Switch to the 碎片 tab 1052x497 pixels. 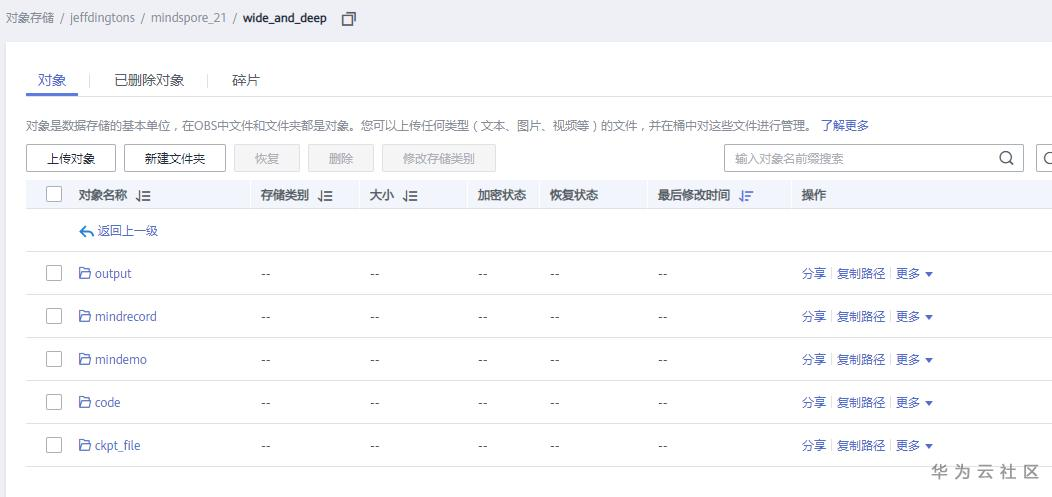(x=246, y=80)
